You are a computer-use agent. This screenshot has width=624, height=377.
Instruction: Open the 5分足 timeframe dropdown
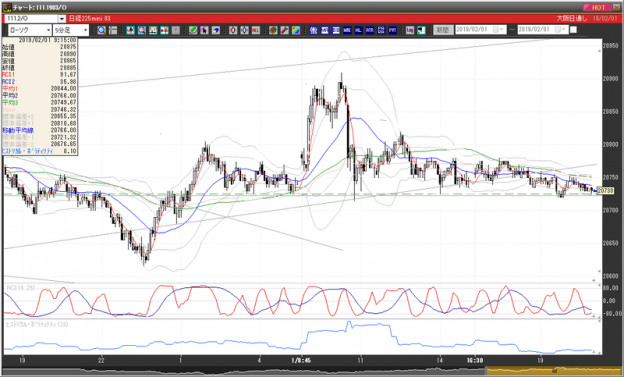71,30
